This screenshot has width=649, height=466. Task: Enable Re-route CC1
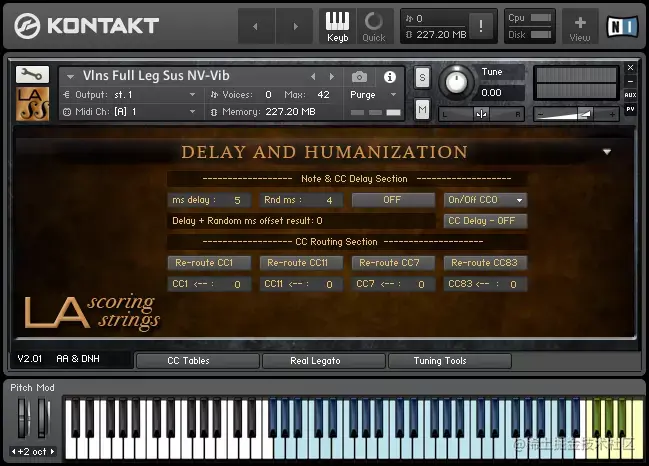pos(209,263)
